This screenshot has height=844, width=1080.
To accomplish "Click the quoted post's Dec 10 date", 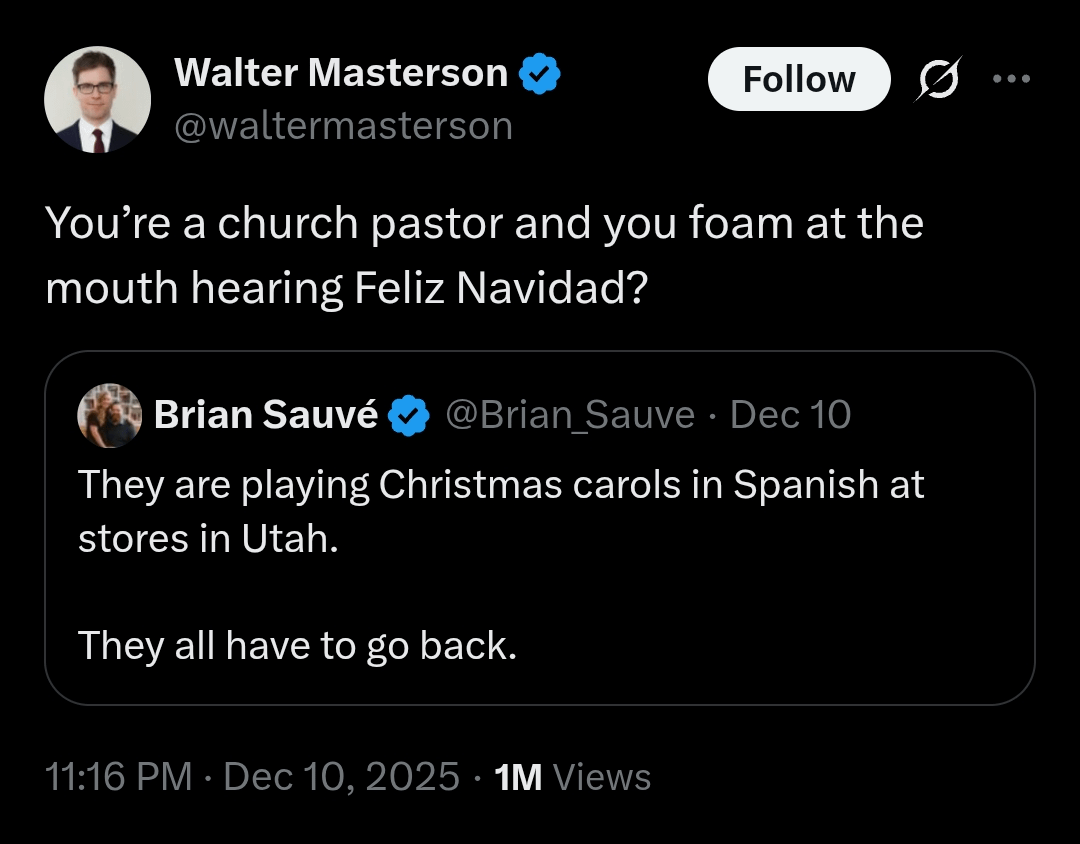I will click(791, 415).
